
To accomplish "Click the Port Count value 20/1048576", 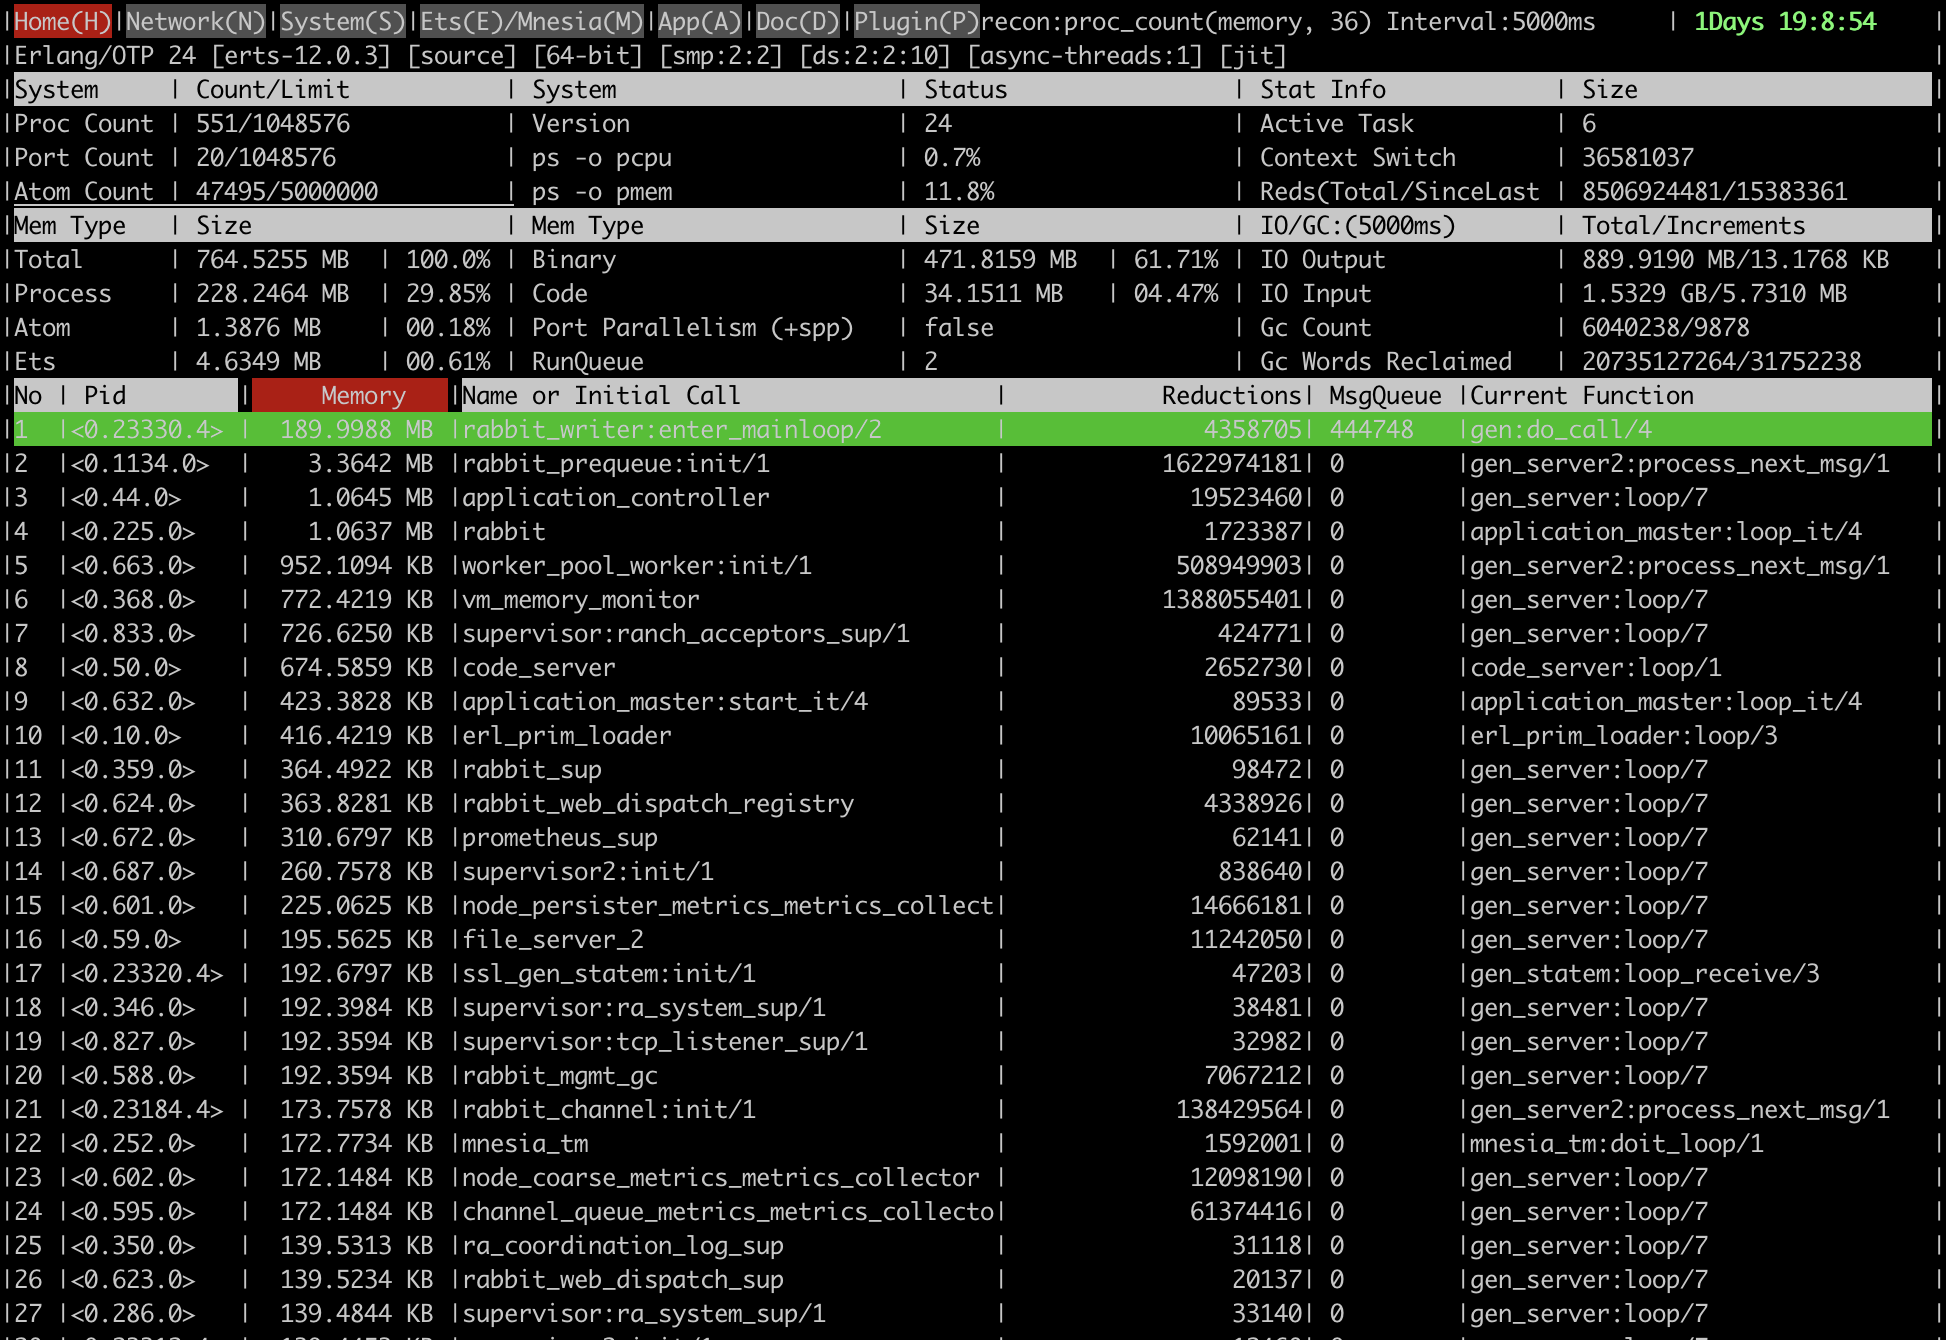I will tap(265, 157).
